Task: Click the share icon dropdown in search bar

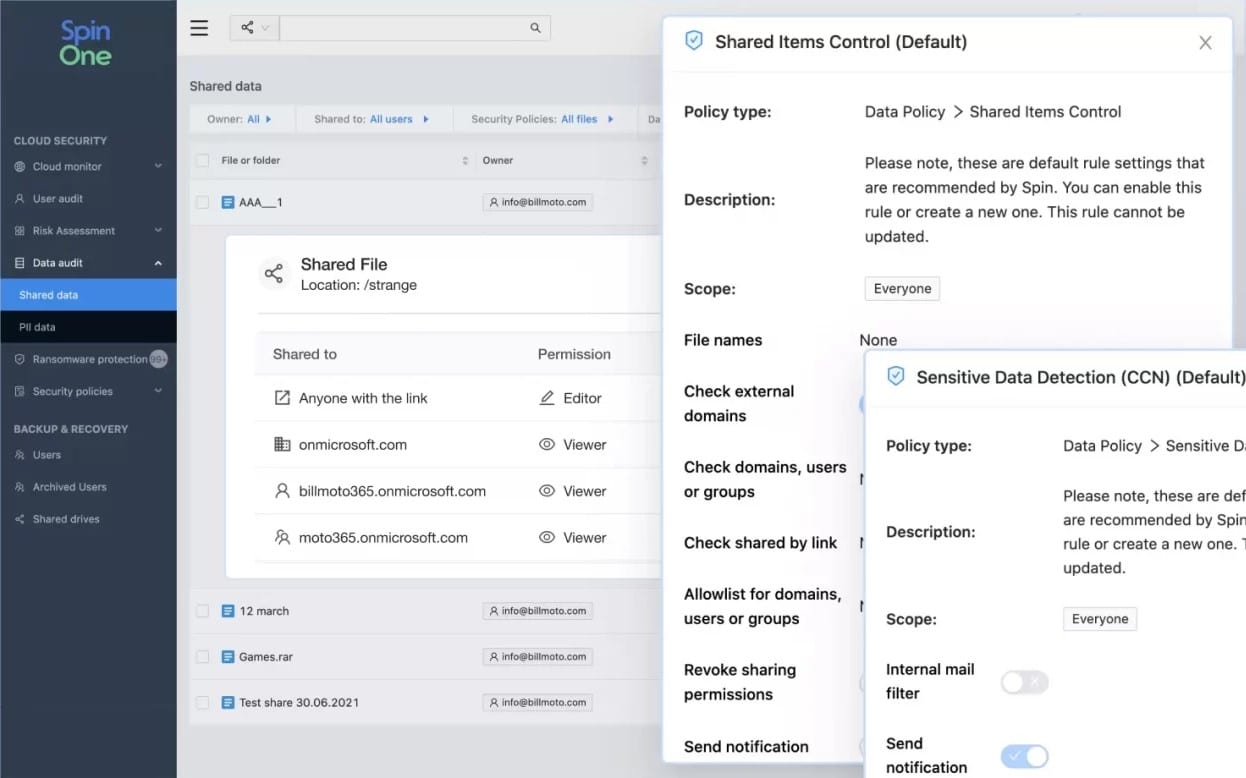Action: 254,28
